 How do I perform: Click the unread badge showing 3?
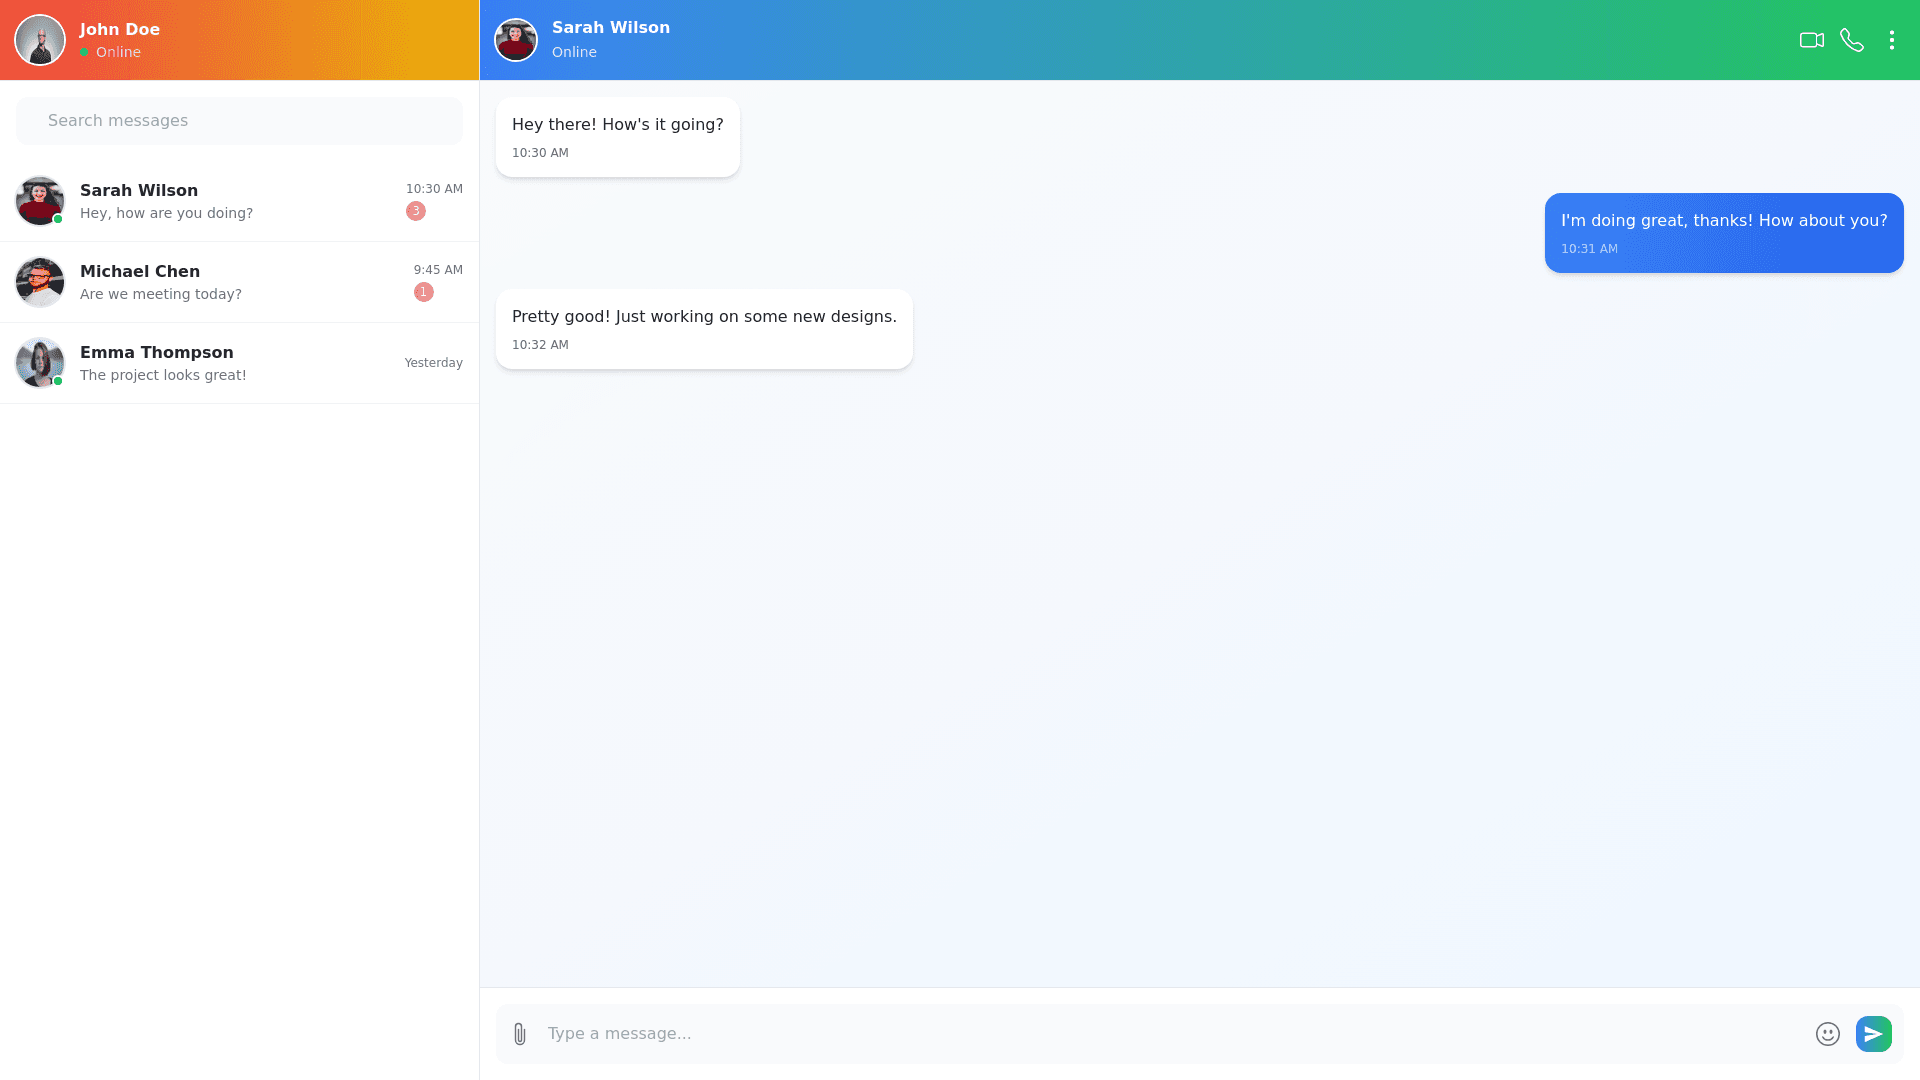416,211
